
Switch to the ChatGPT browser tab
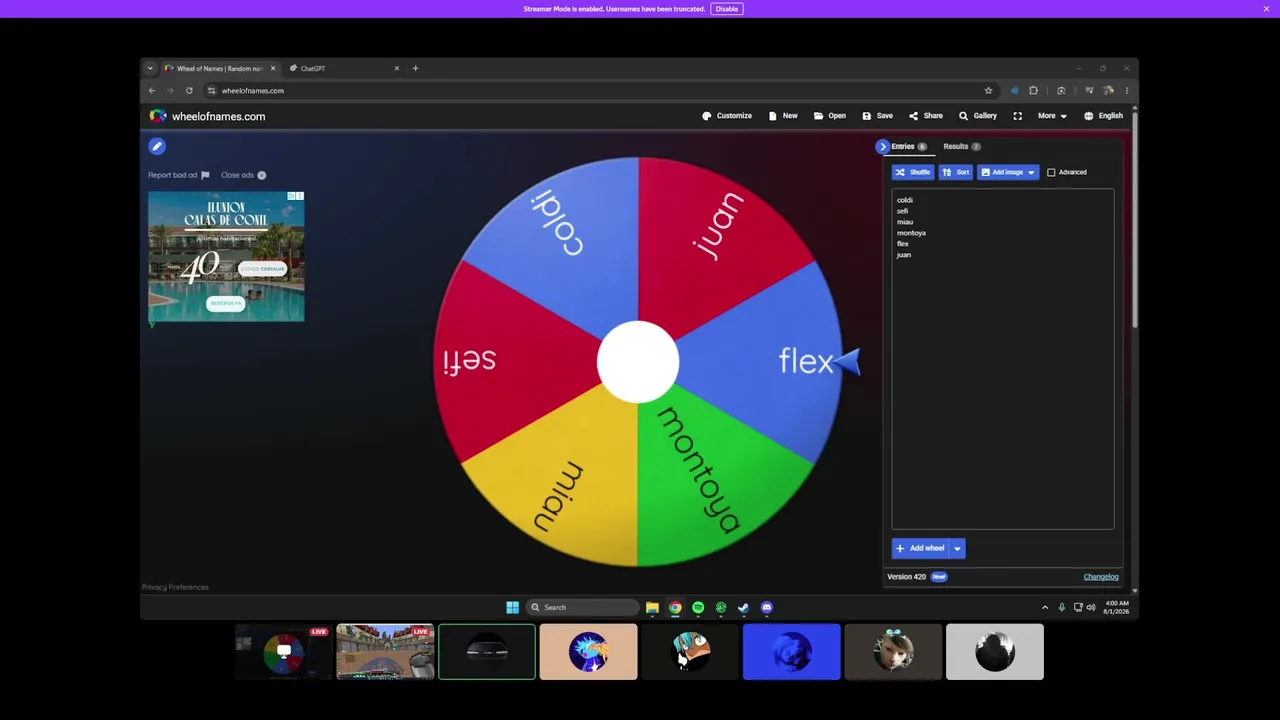tap(344, 68)
